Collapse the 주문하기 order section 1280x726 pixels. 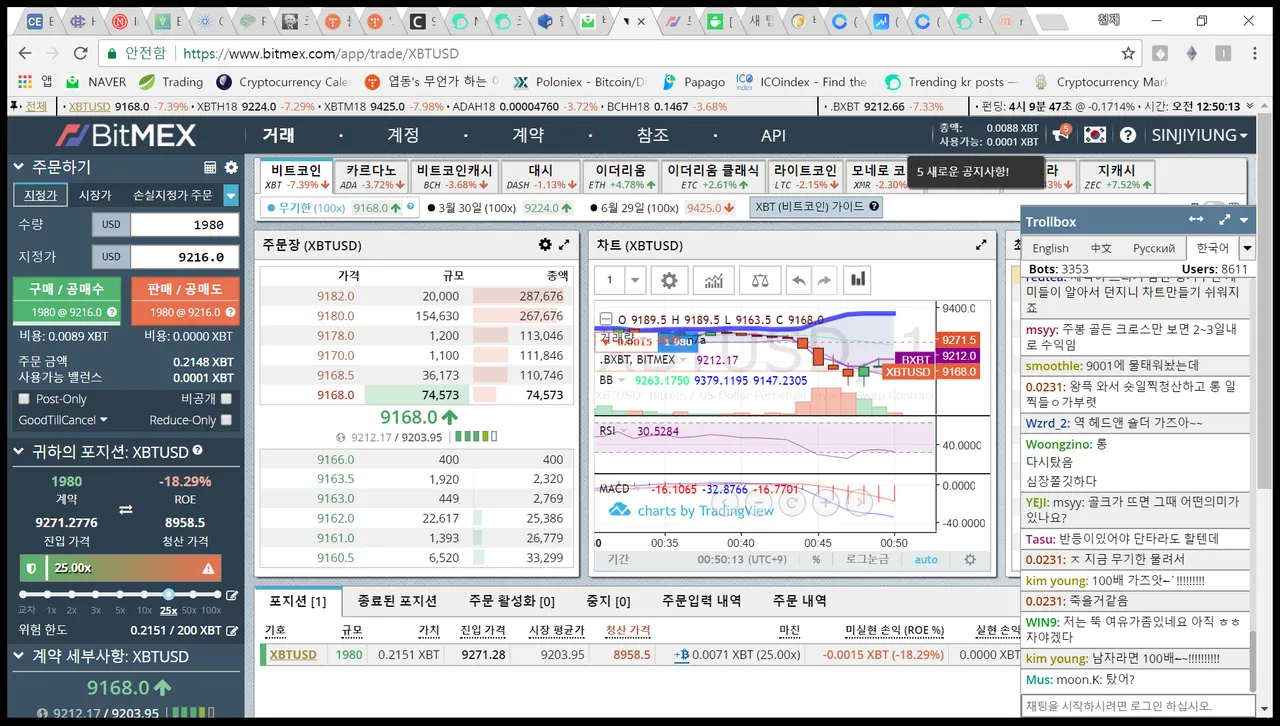(19, 167)
